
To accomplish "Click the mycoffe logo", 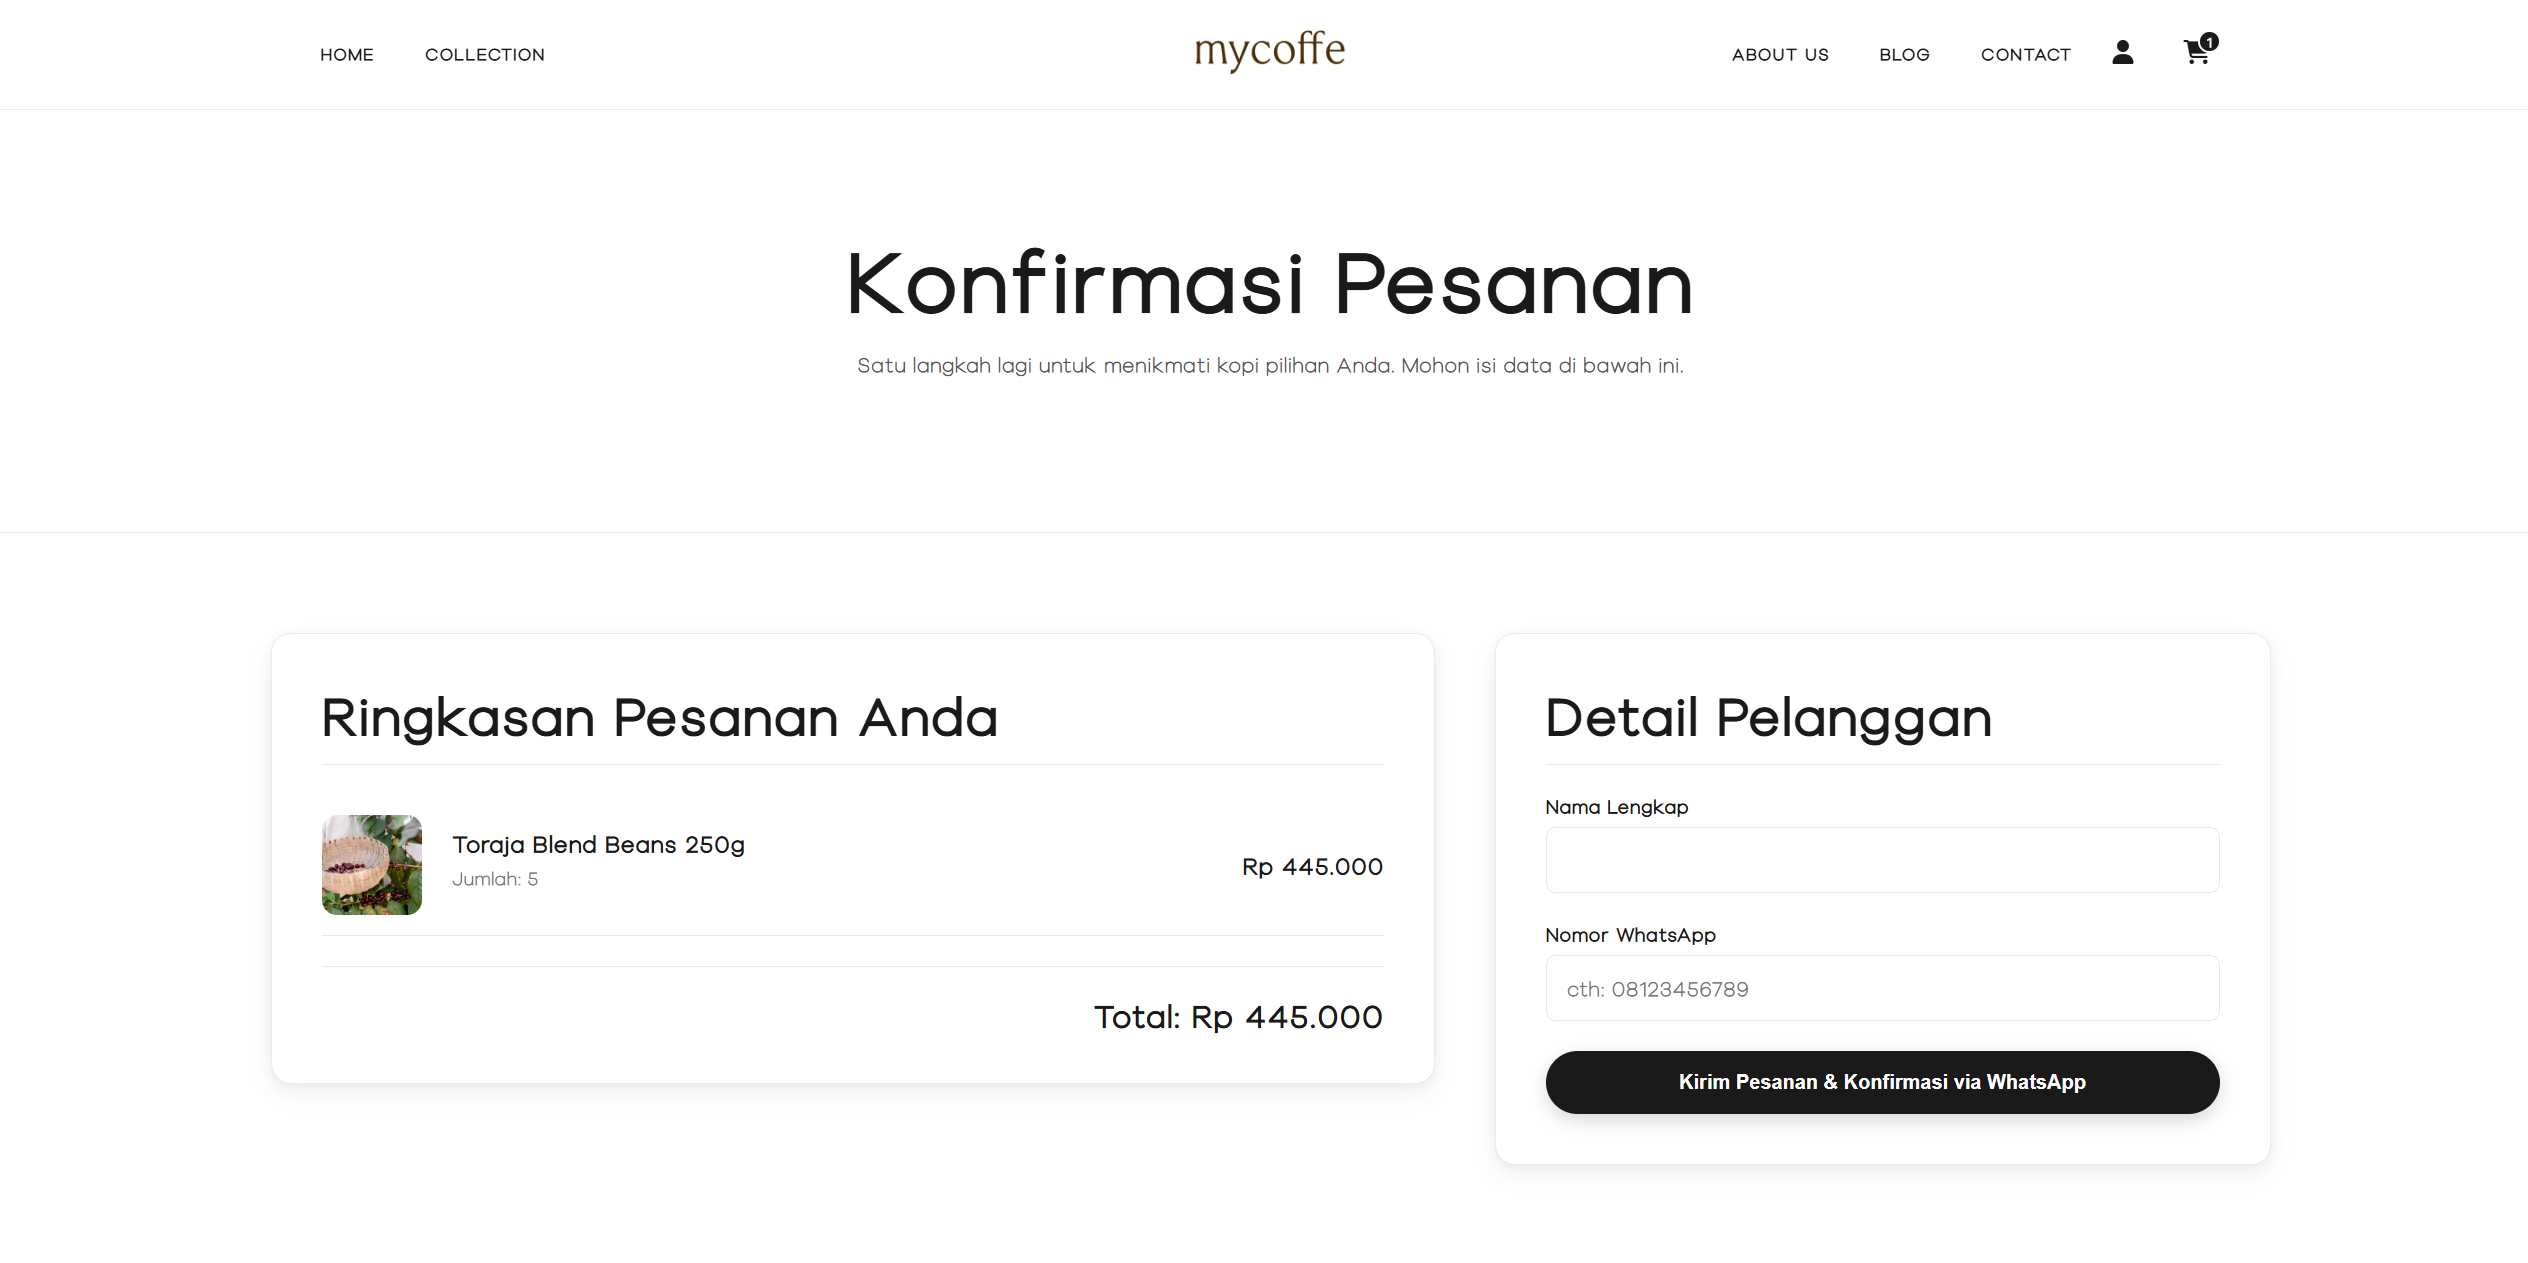I will [1269, 50].
